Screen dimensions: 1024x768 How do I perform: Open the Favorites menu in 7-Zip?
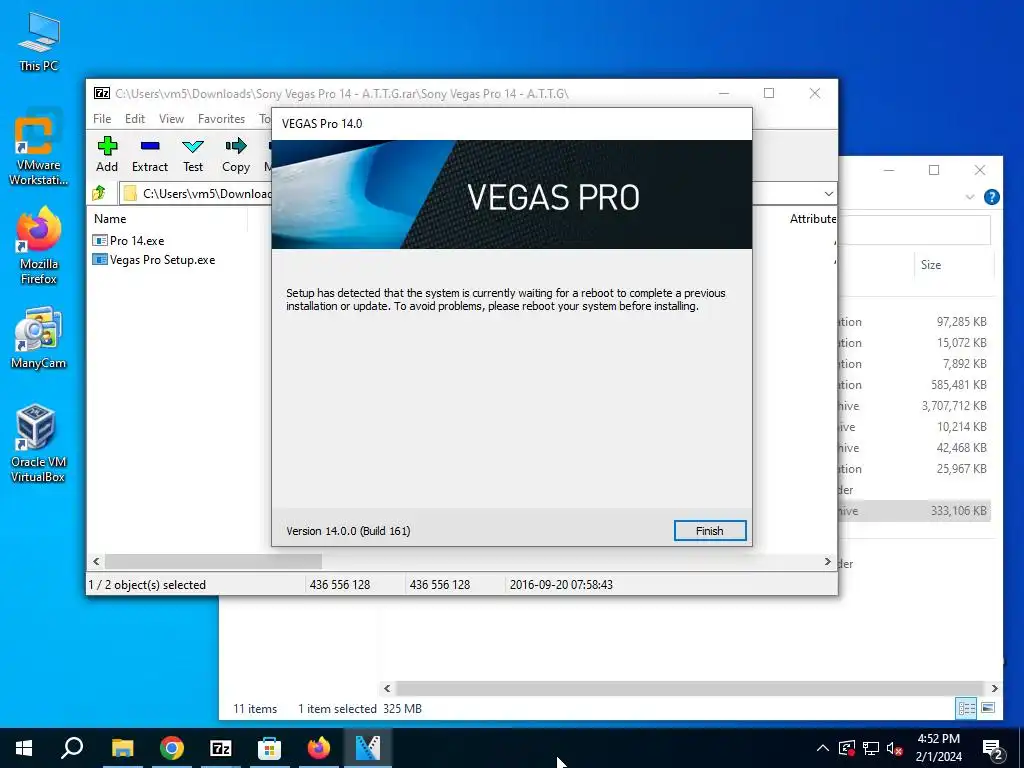tap(221, 119)
